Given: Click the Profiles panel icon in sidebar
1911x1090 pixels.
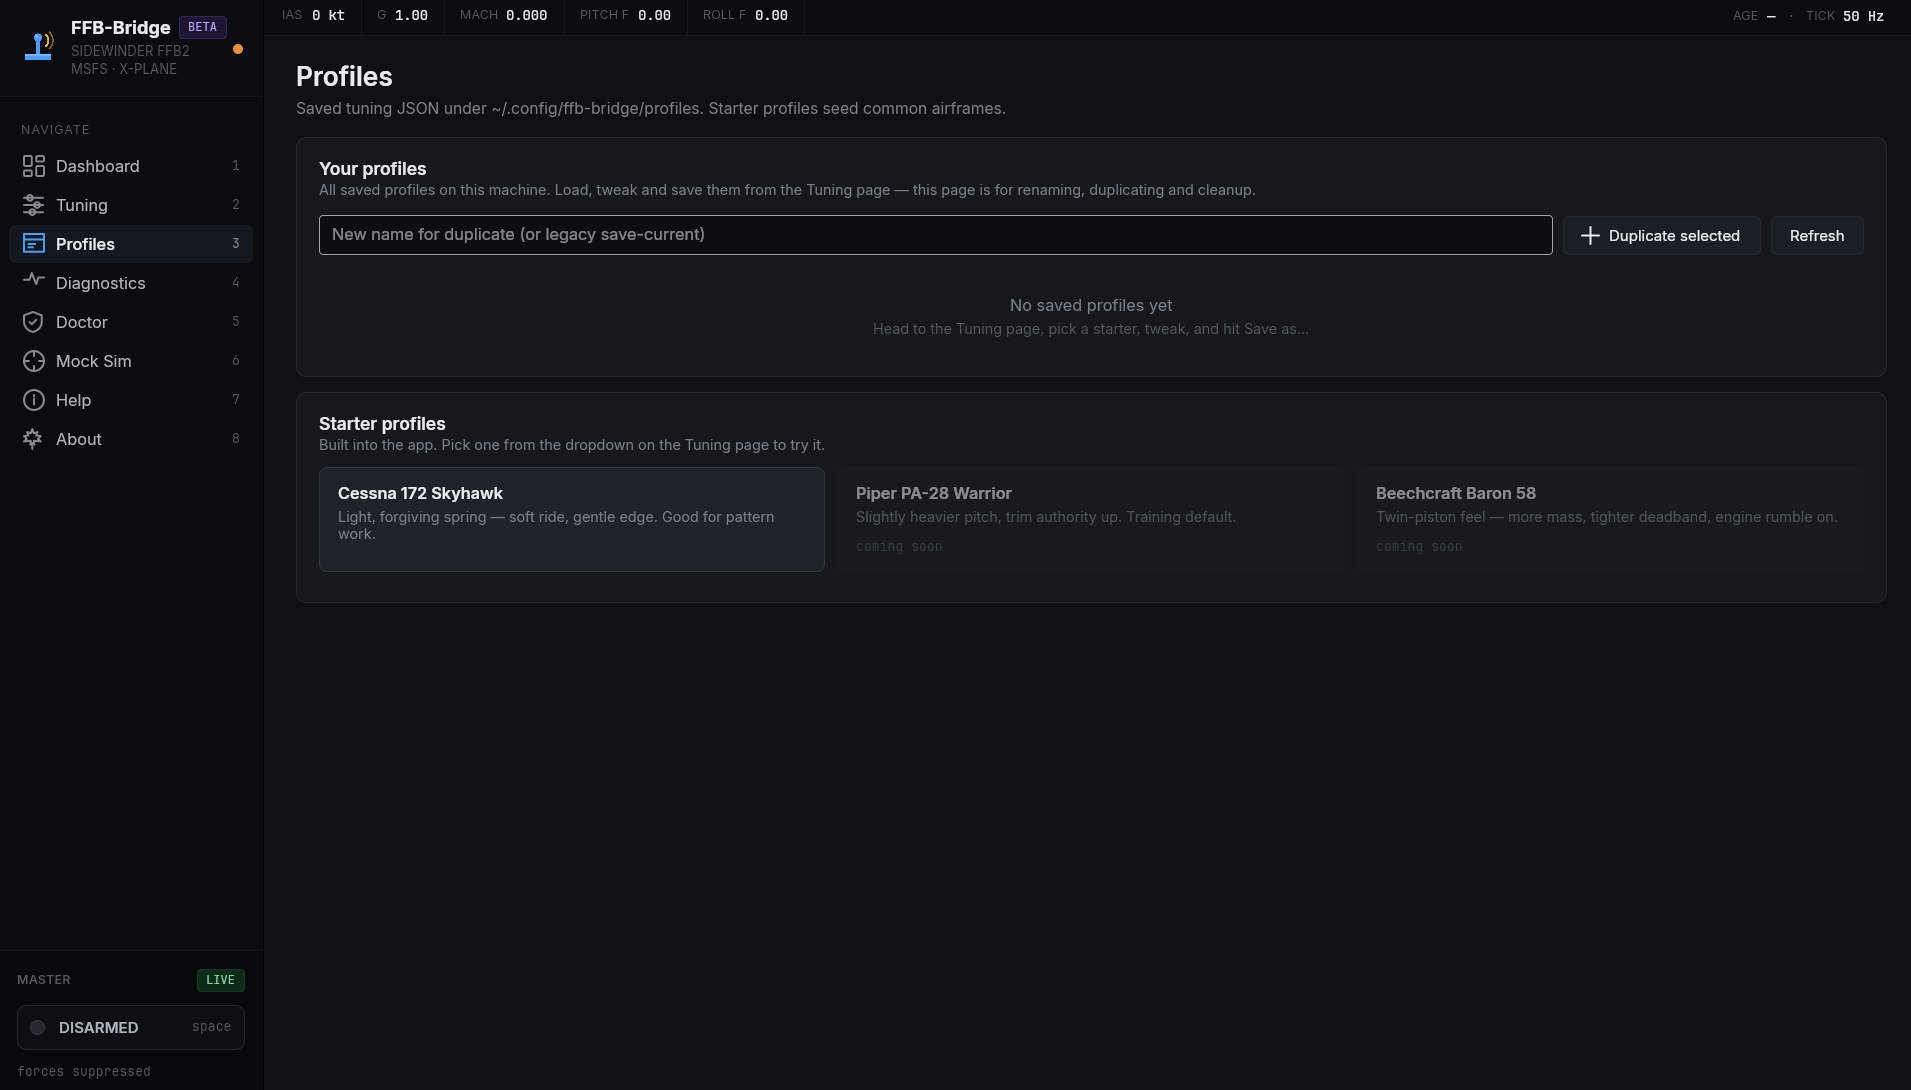Looking at the screenshot, I should tap(34, 244).
